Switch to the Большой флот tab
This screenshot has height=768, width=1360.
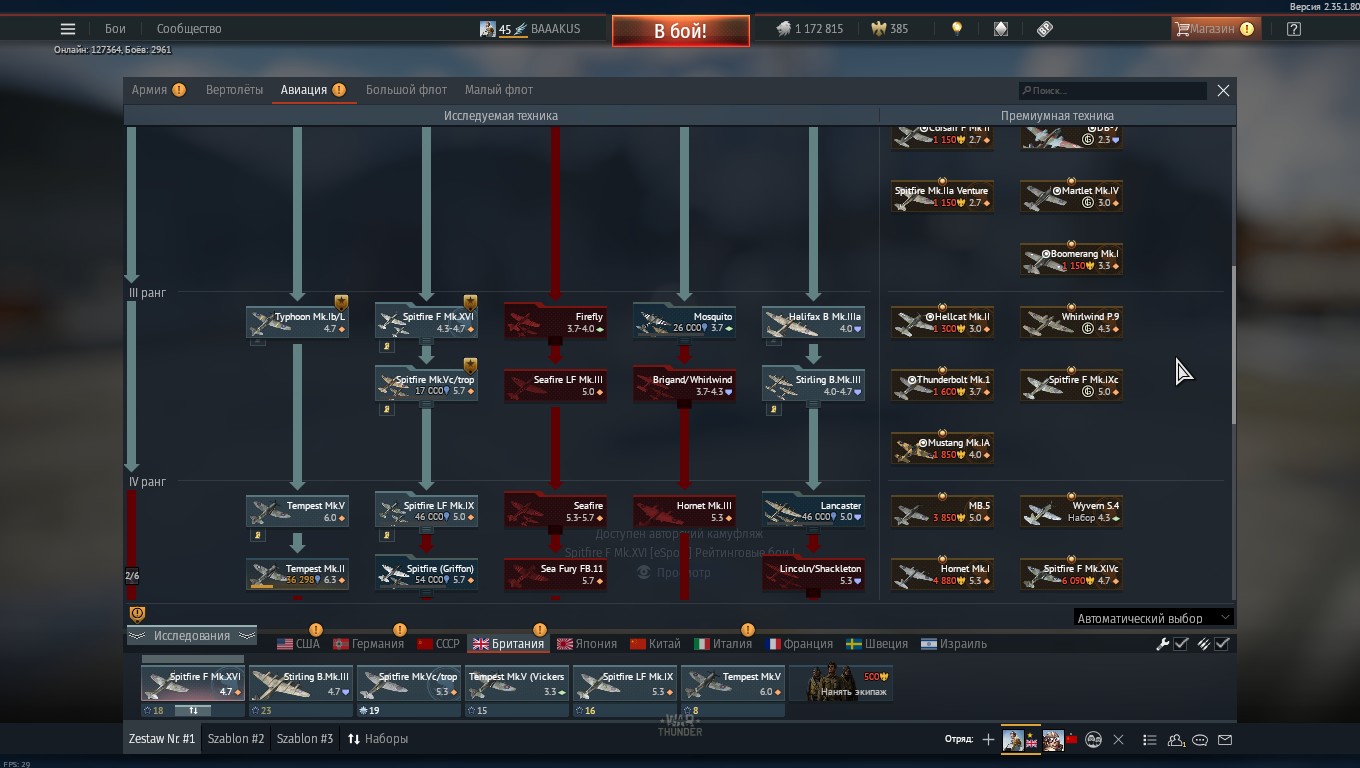[x=406, y=90]
